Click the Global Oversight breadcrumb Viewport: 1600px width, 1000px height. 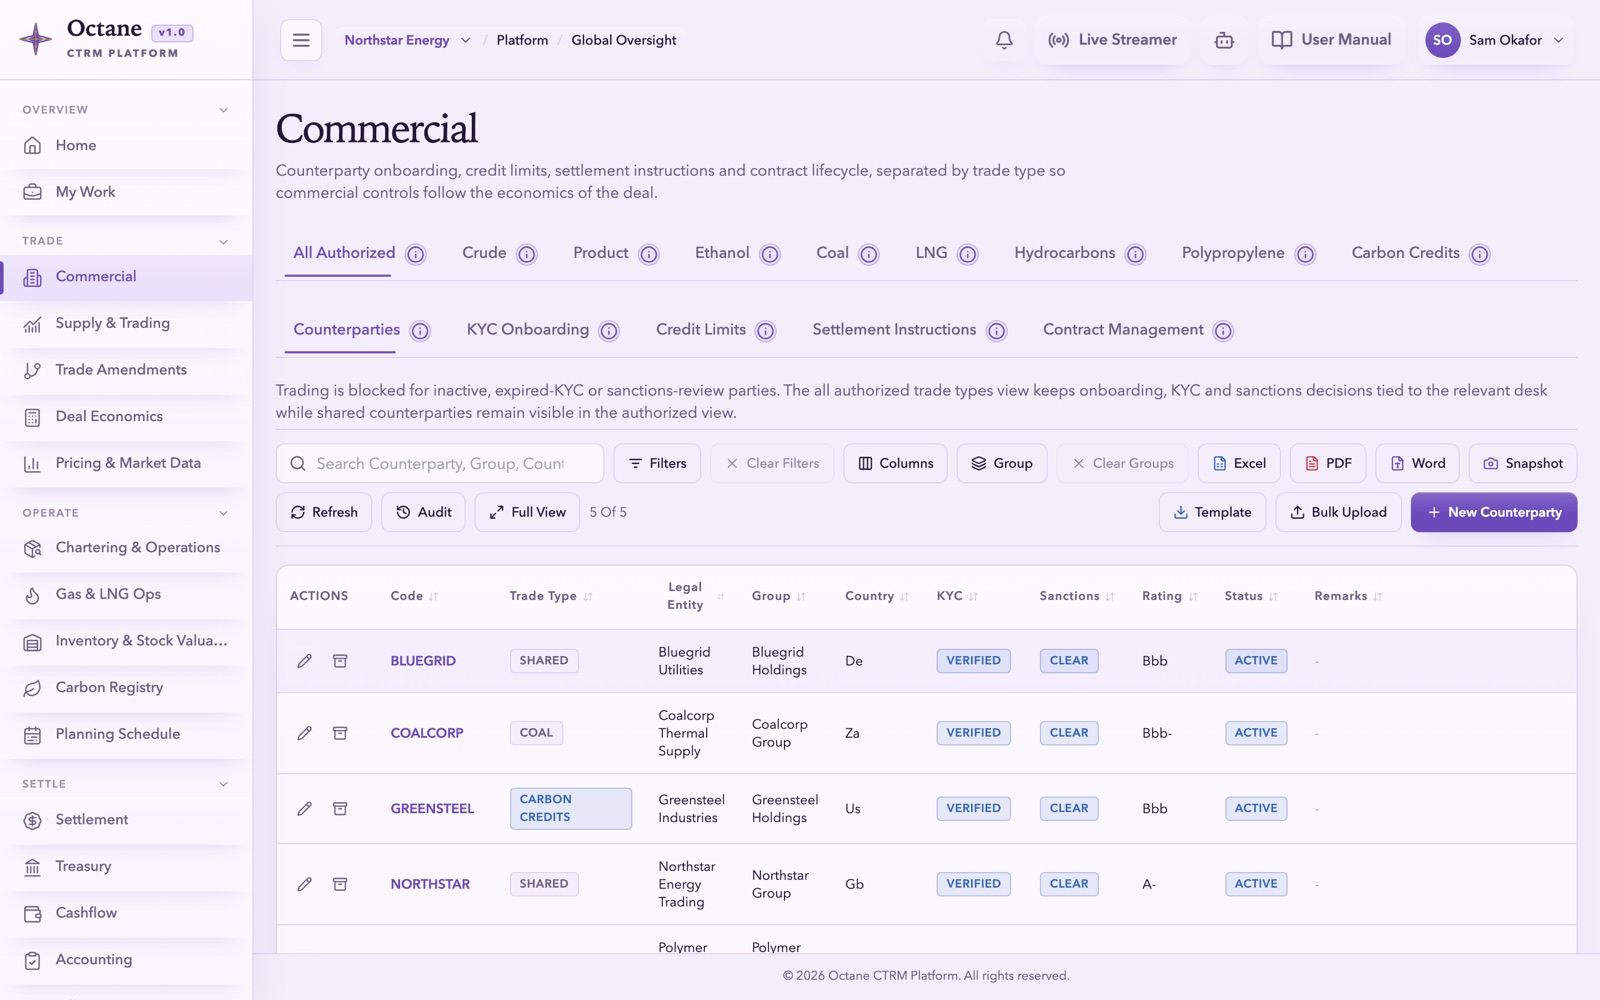624,40
